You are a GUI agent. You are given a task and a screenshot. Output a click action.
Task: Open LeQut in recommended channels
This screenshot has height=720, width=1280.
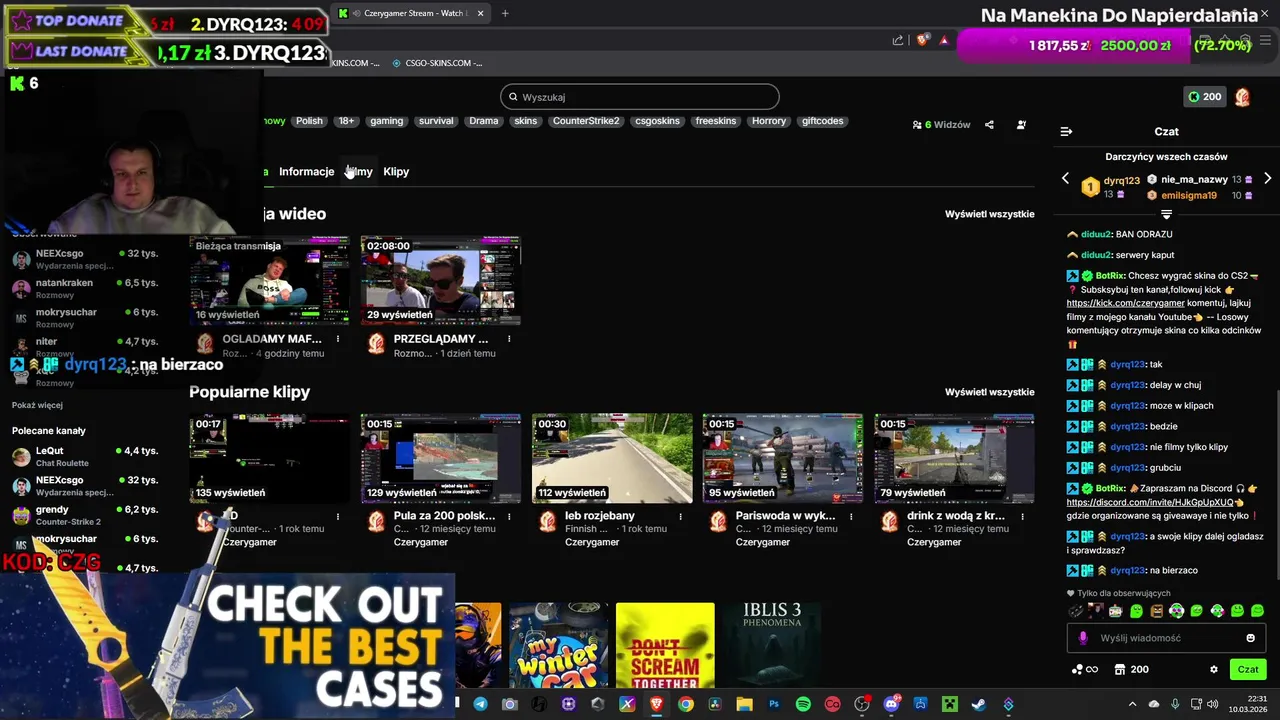point(85,456)
